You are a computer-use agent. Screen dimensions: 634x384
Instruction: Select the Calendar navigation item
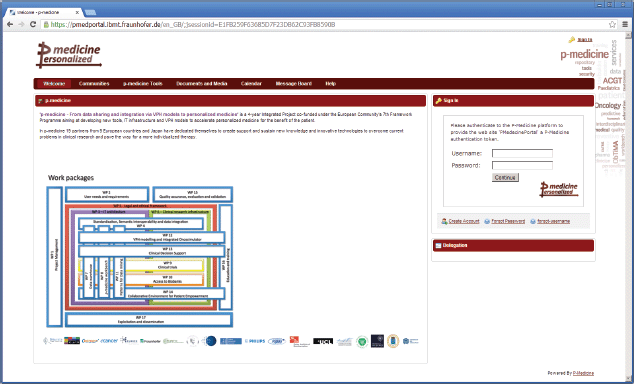[x=251, y=84]
